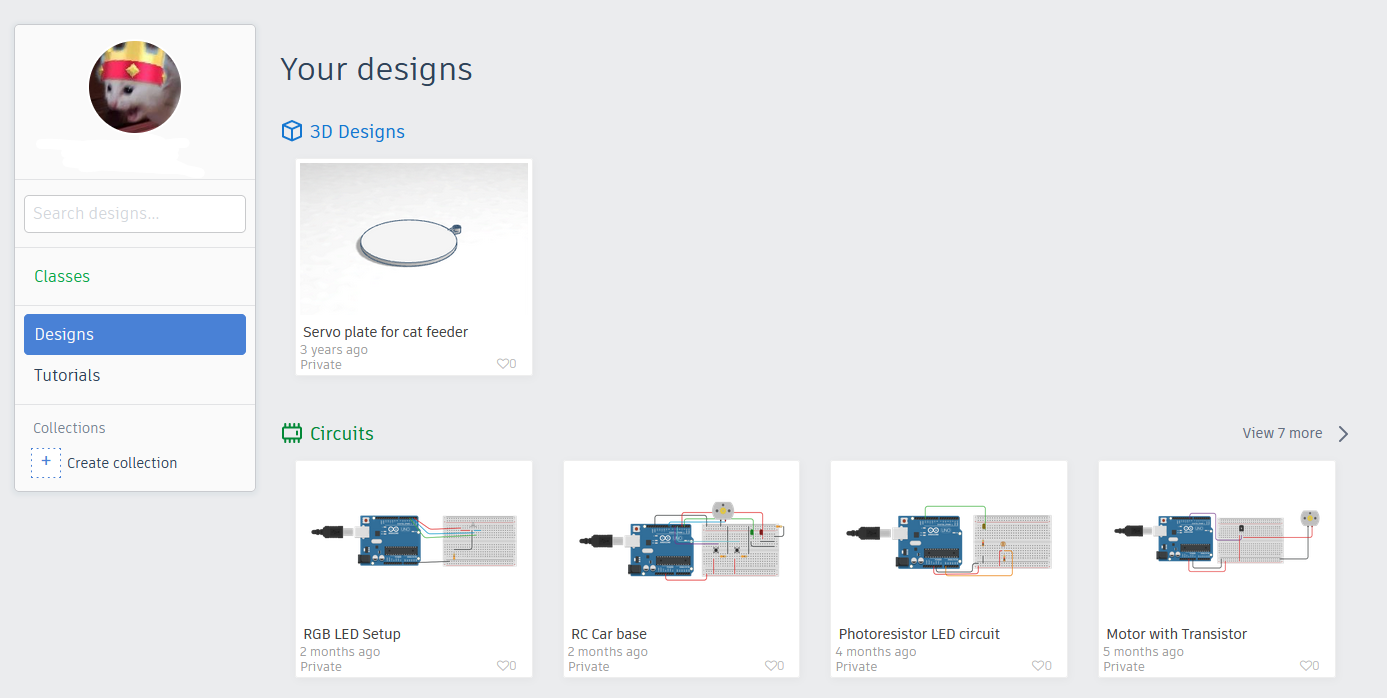
Task: Open the Circuits heading link
Action: click(x=342, y=433)
